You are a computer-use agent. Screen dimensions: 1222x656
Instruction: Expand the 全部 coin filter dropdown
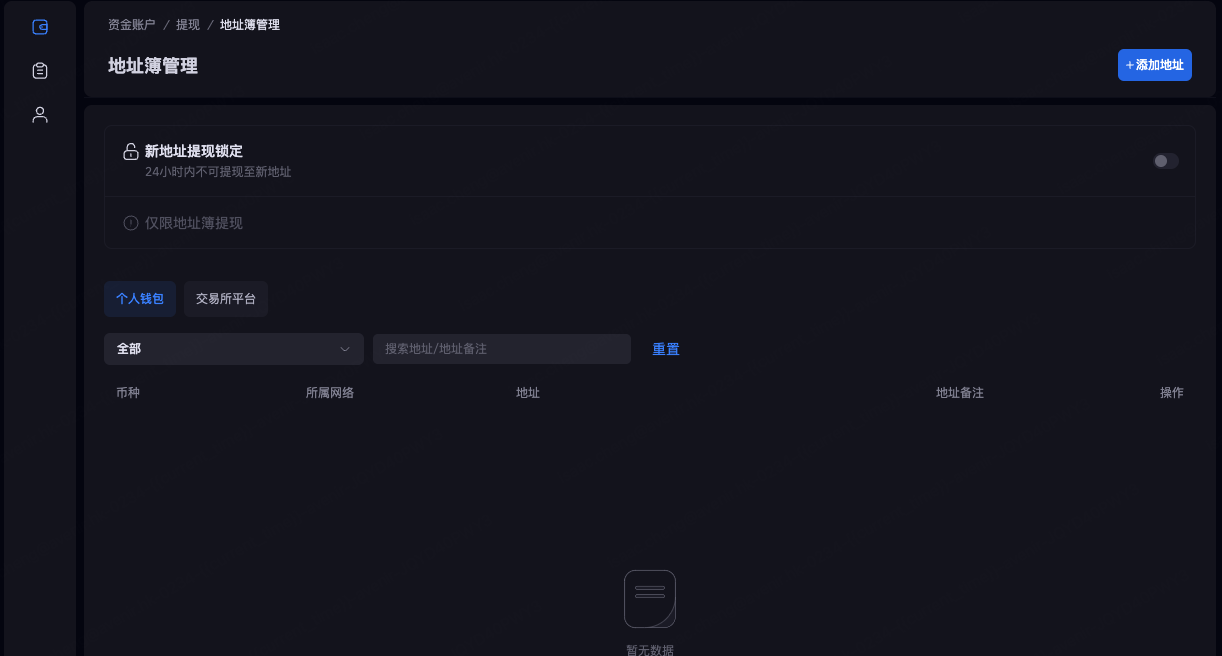[x=233, y=349]
